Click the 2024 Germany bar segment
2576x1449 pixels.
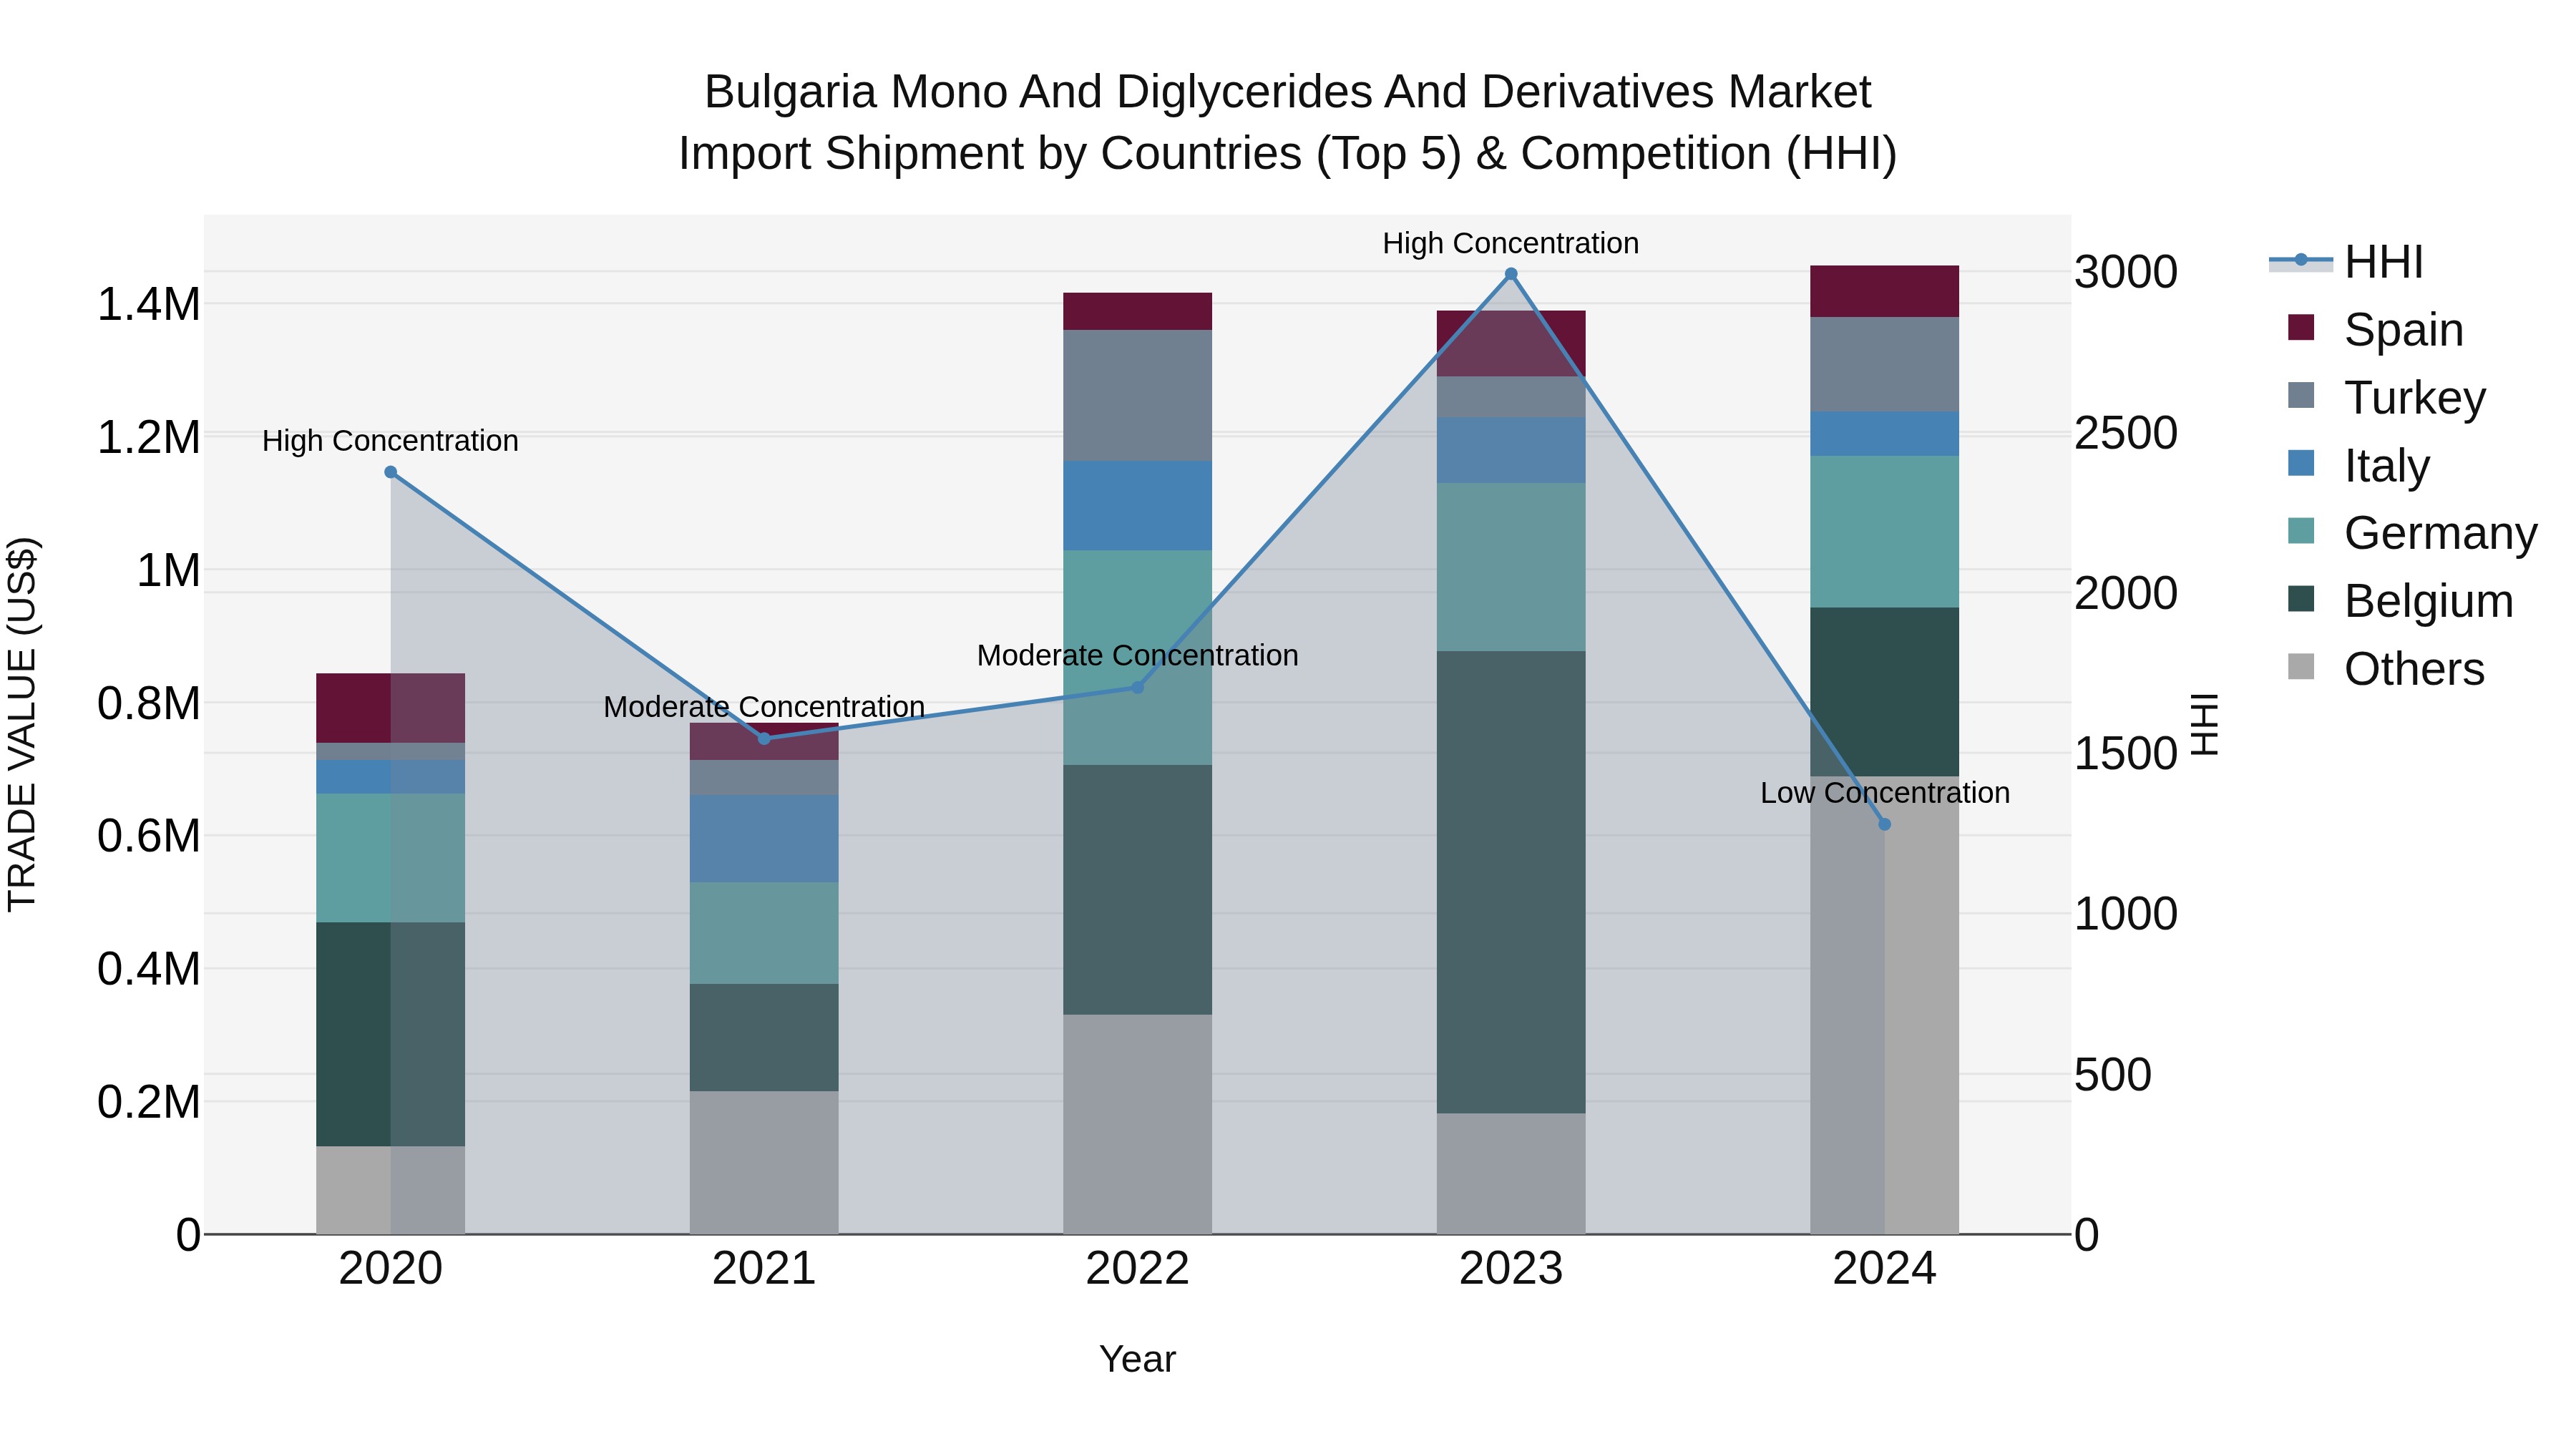pos(1885,532)
